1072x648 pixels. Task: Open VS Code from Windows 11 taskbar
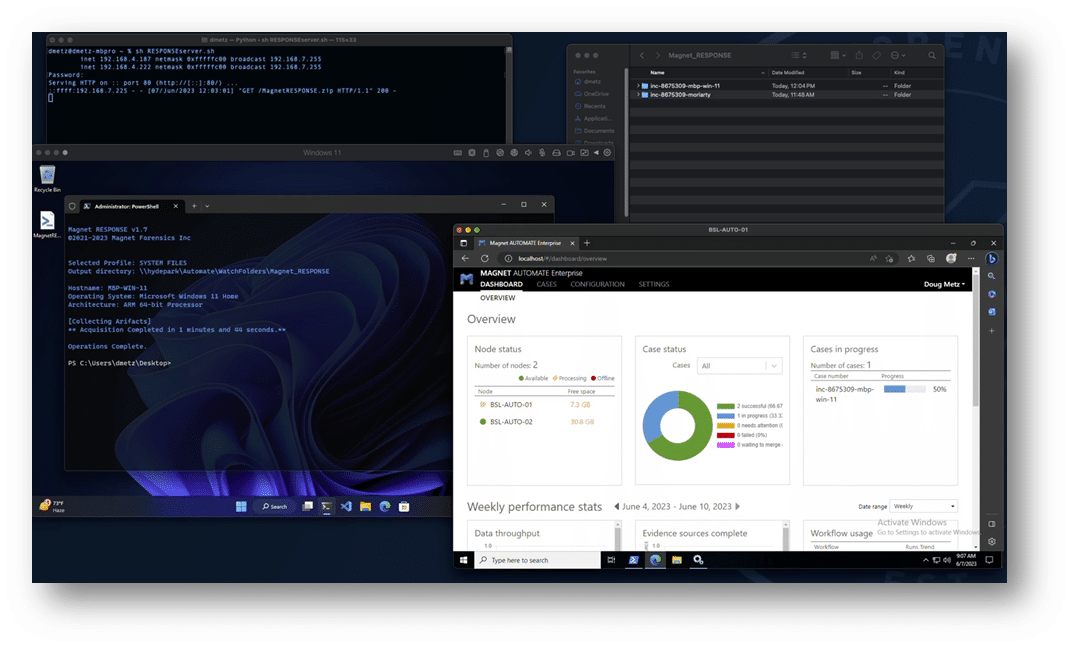346,507
